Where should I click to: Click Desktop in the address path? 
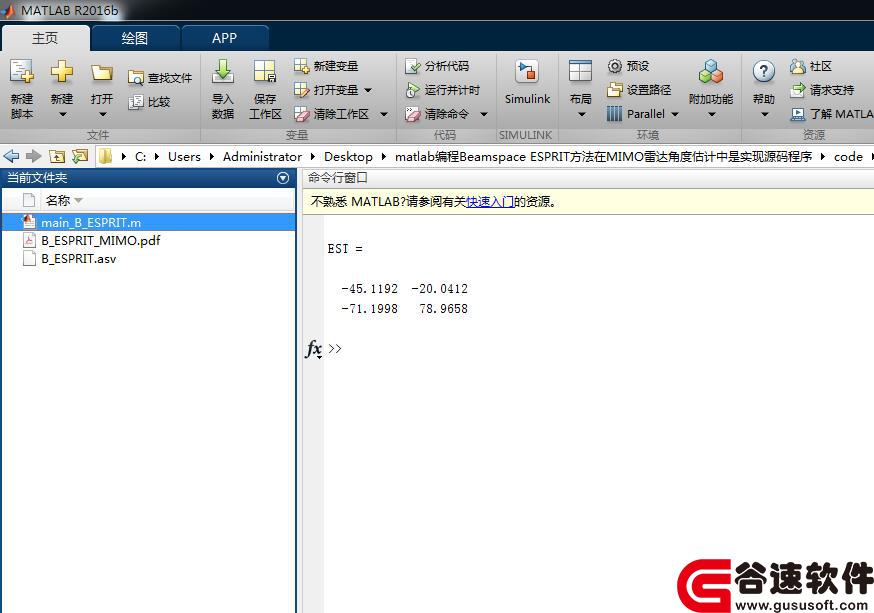[x=348, y=157]
